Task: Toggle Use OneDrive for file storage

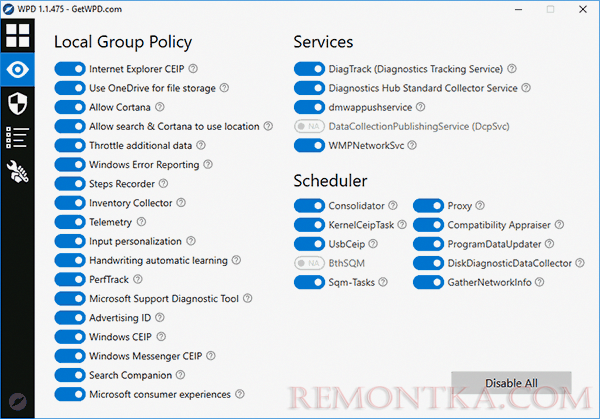Action: pyautogui.click(x=69, y=88)
